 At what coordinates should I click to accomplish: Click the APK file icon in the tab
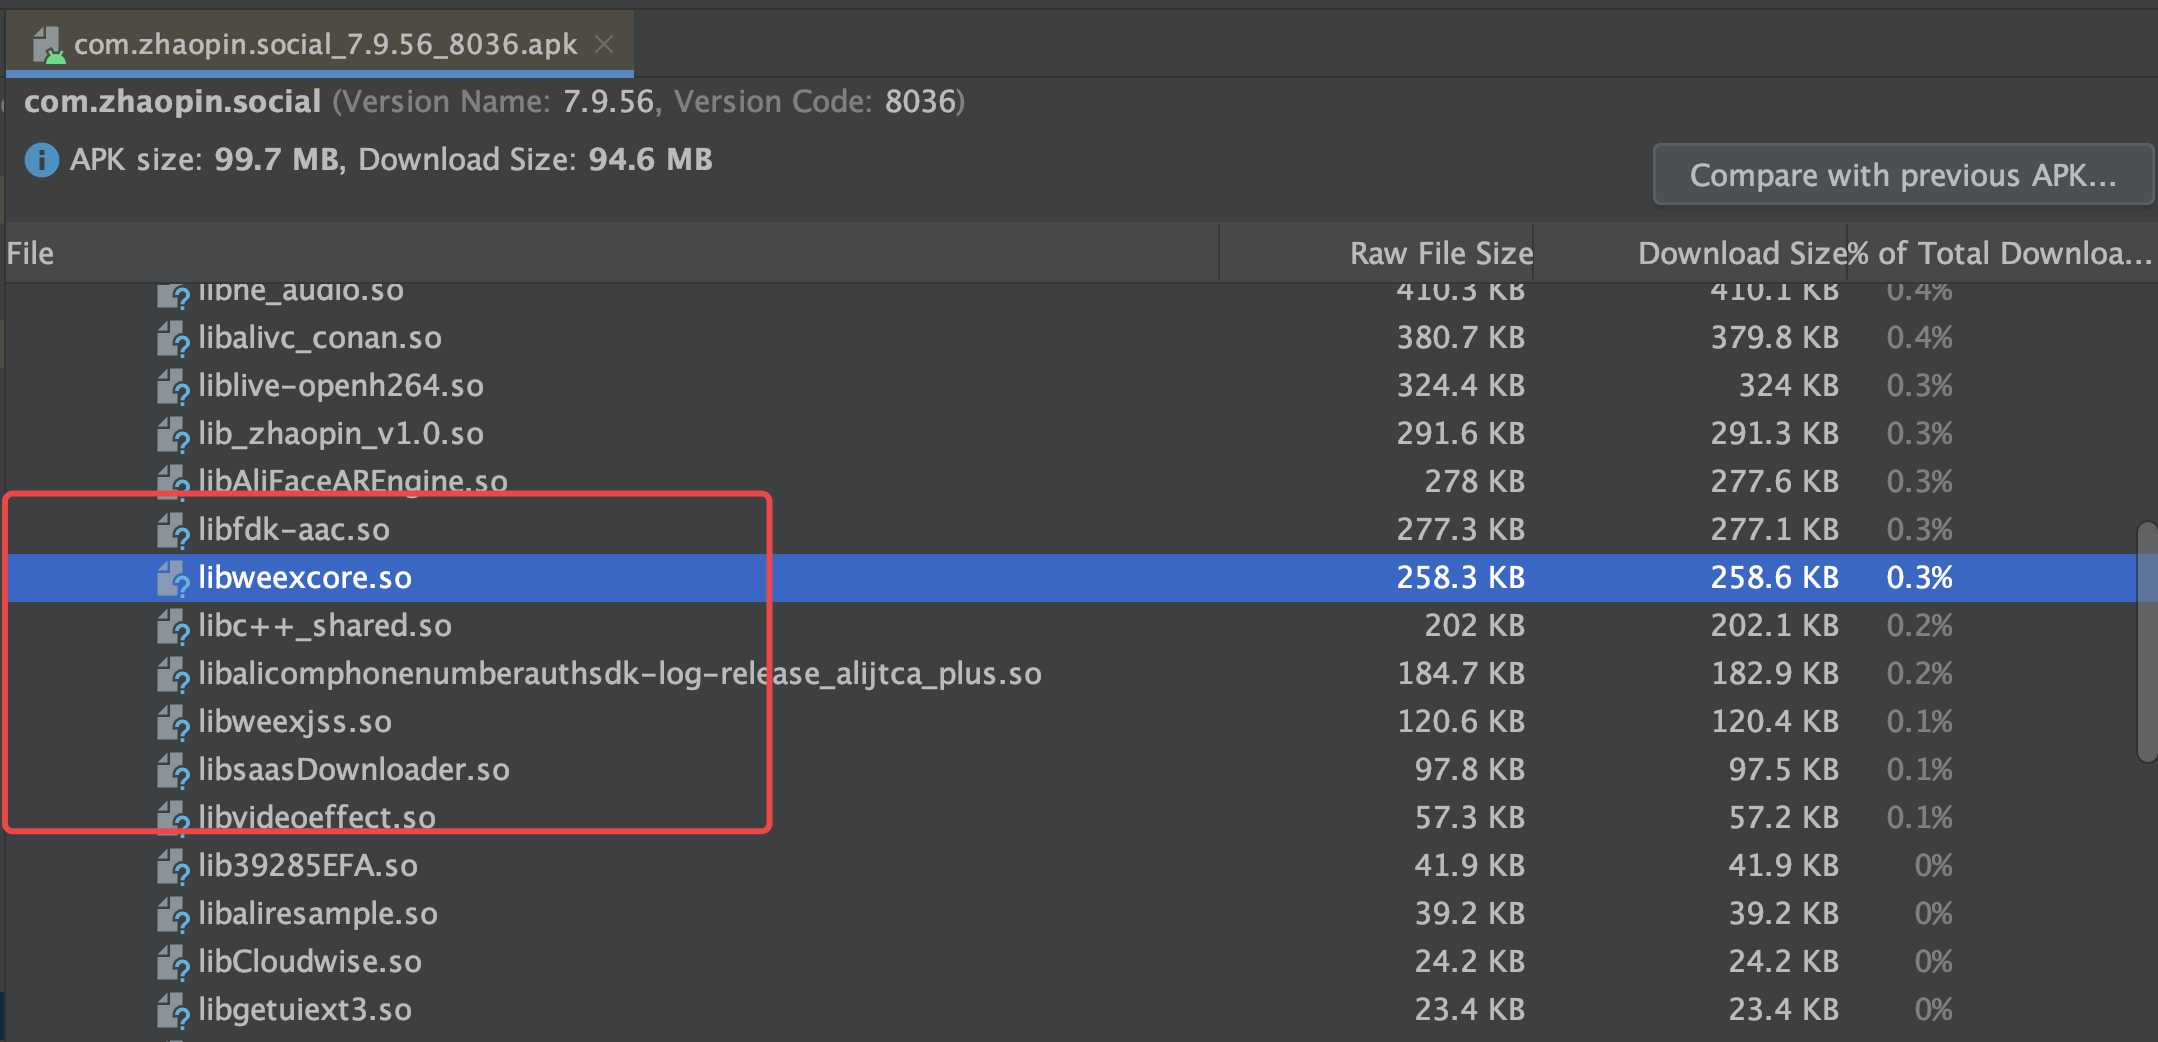click(48, 45)
